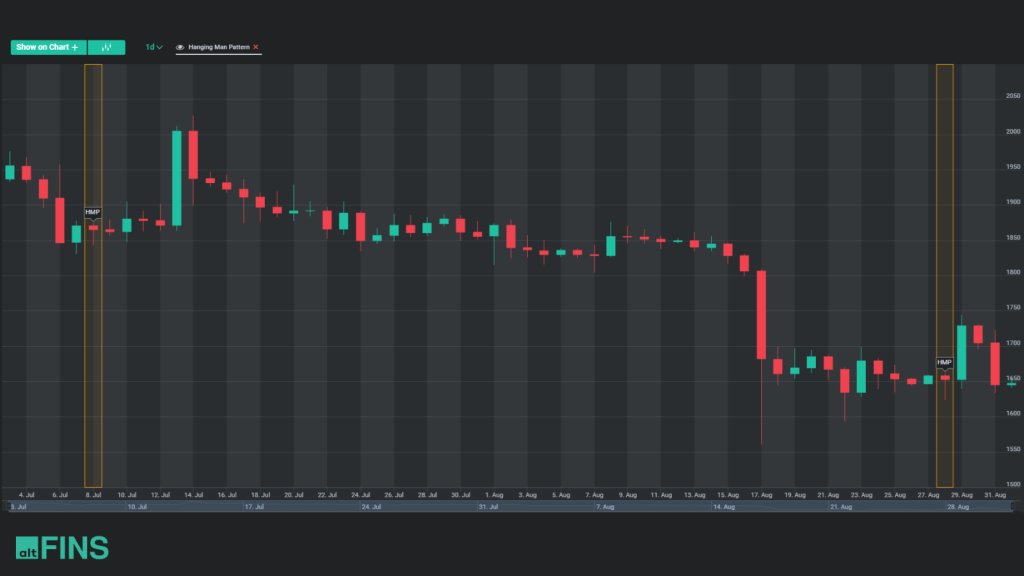This screenshot has height=576, width=1024.
Task: Open the candlestick chart type button
Action: [x=106, y=47]
